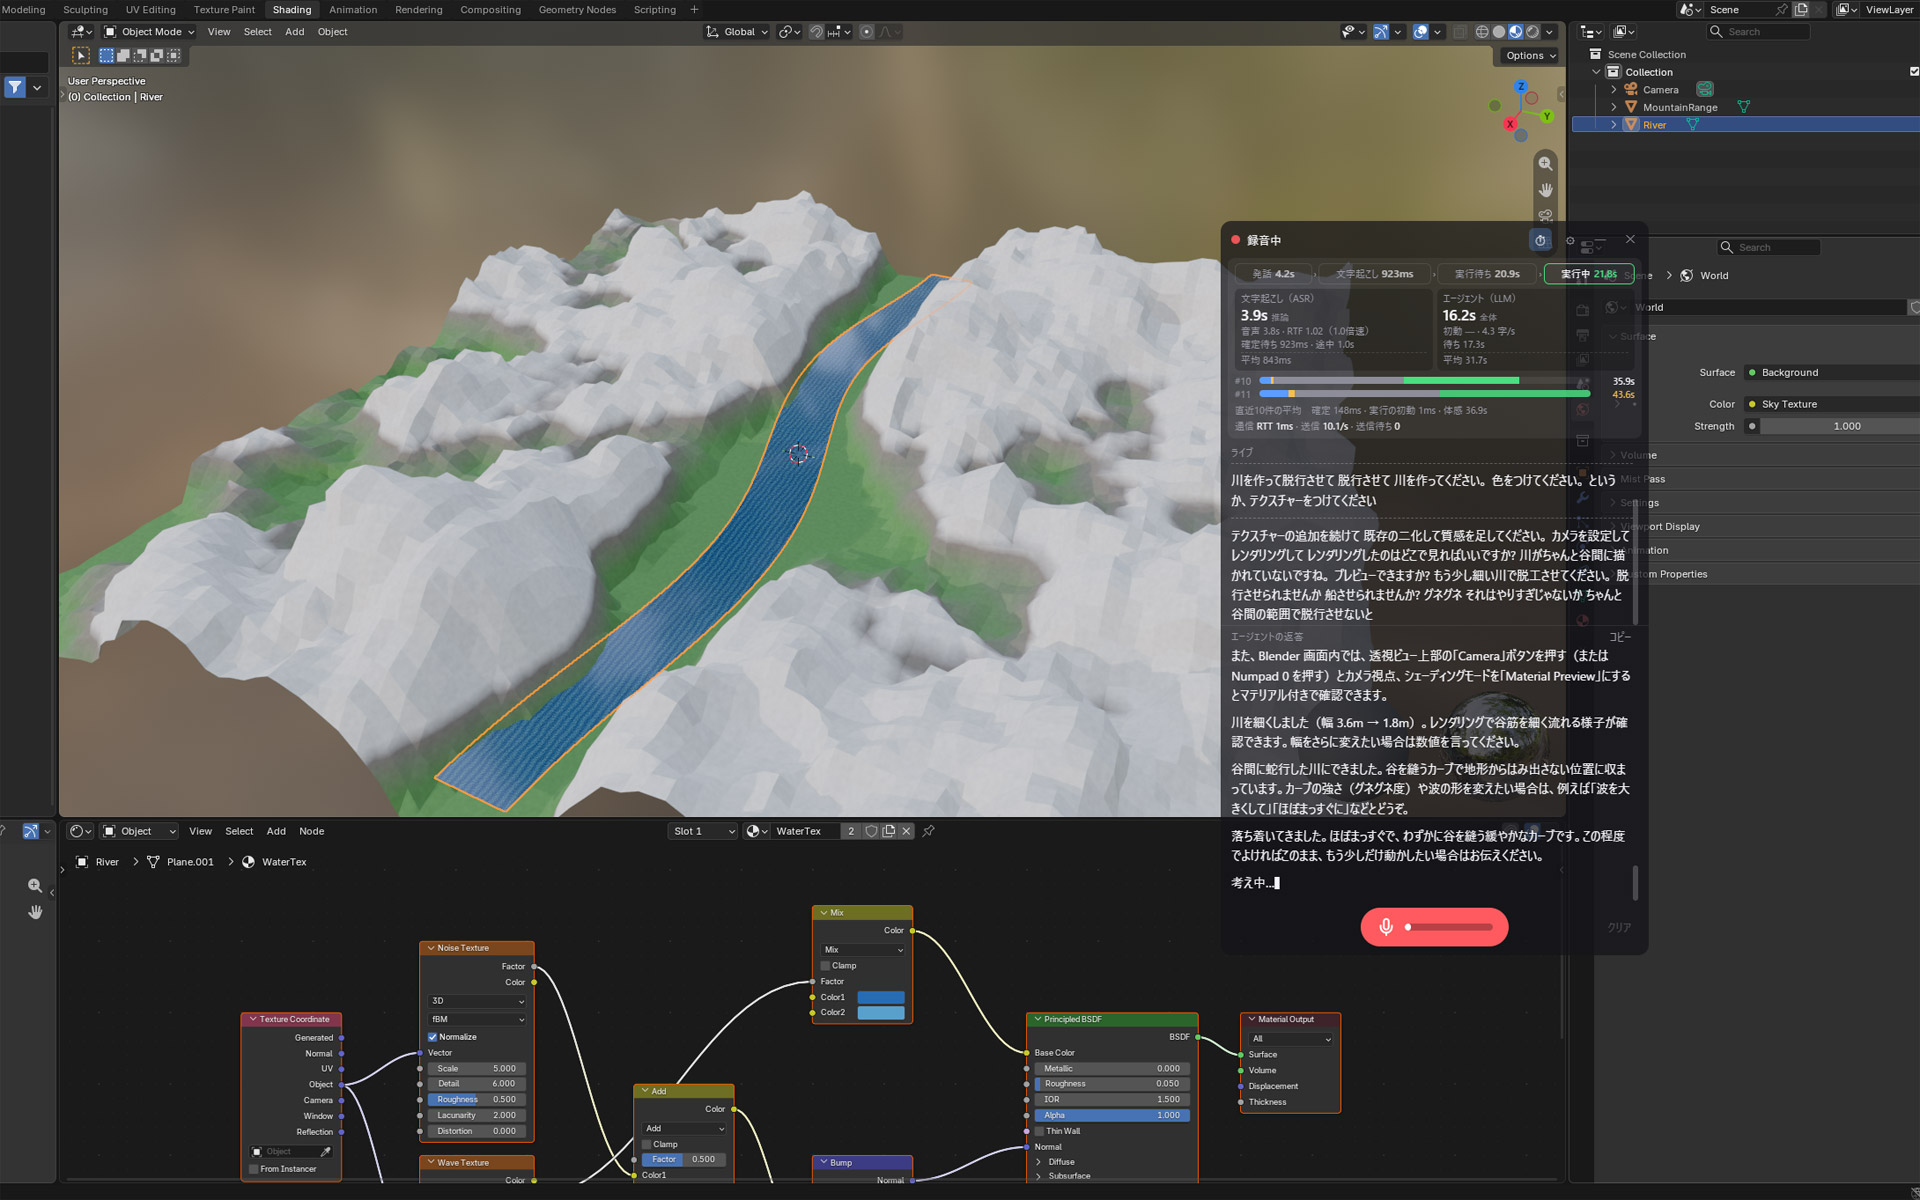Screen dimensions: 1920x1200
Task: Expand the Camera item in outliner
Action: [x=1613, y=90]
